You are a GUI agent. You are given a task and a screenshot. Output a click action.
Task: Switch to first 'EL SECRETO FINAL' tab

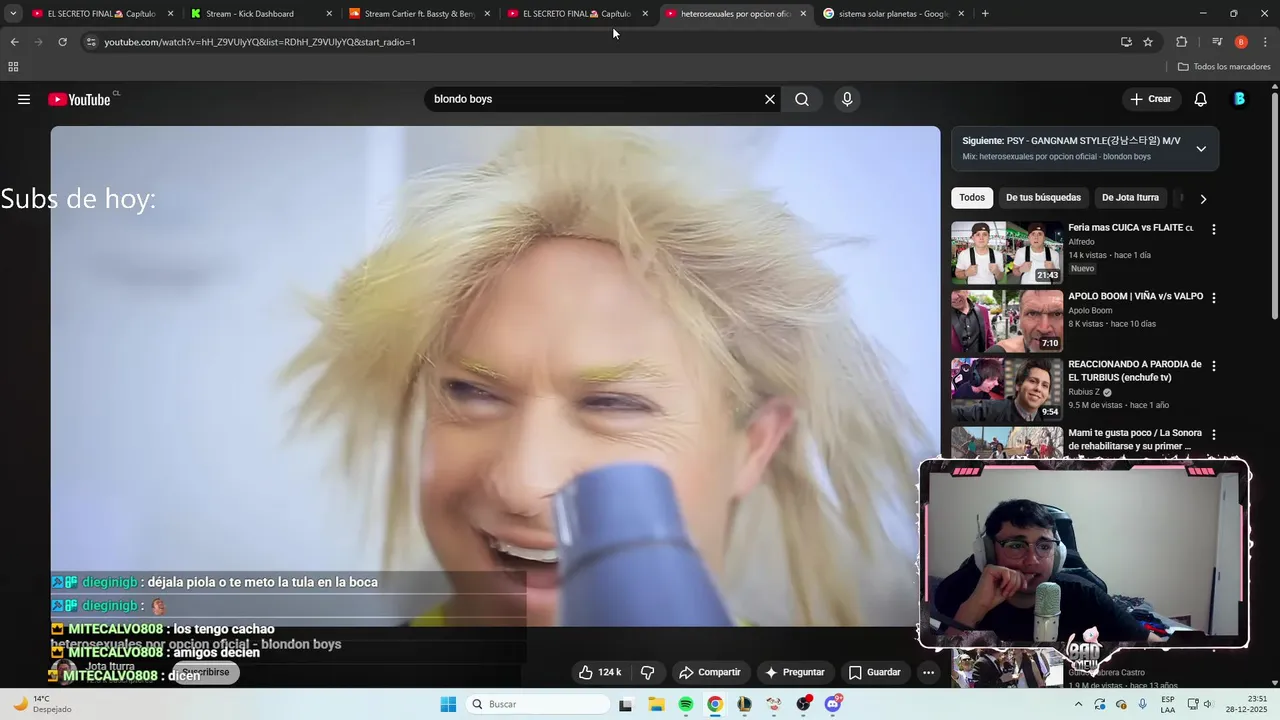[100, 14]
